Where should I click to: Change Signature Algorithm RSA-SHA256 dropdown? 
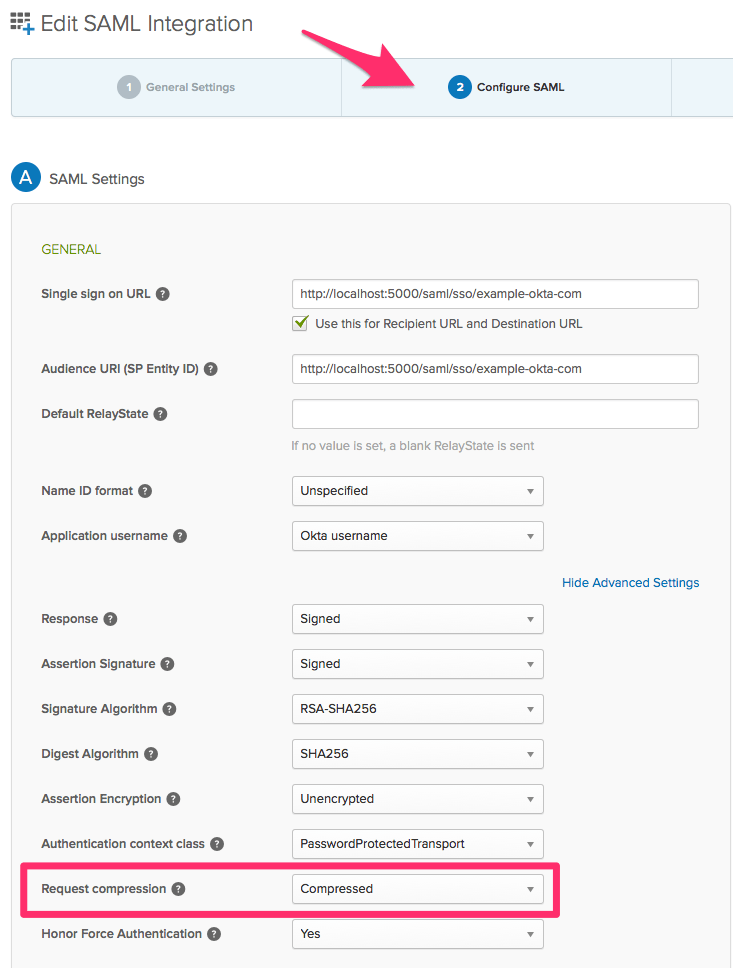click(x=417, y=709)
